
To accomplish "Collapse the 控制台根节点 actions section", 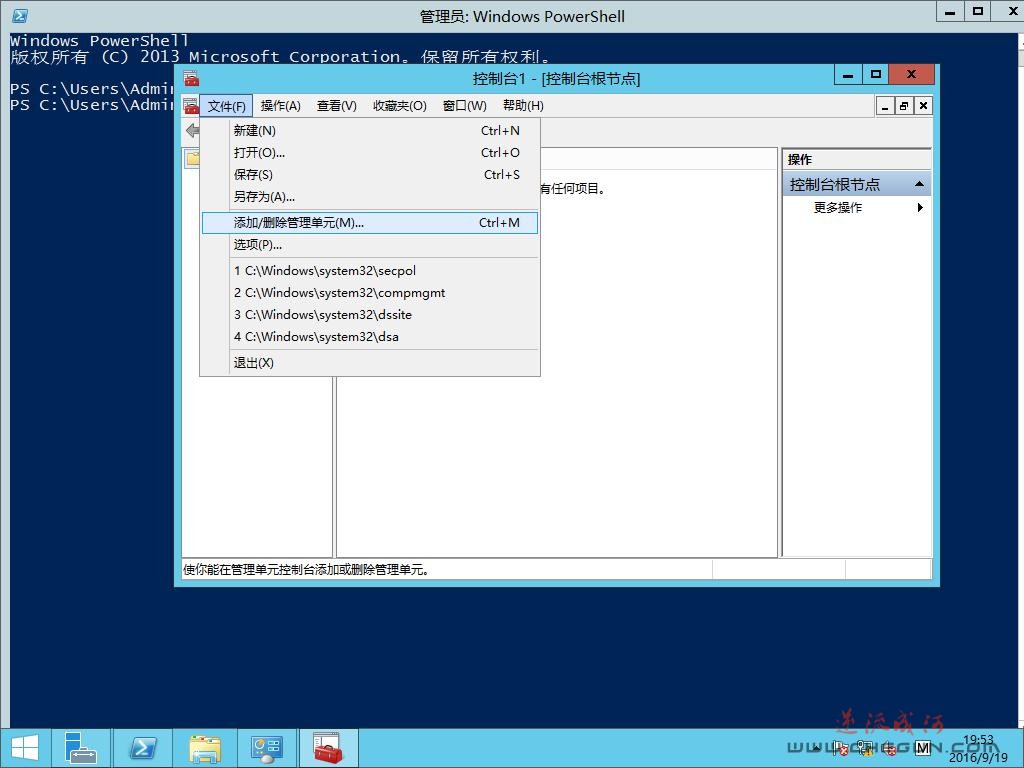I will pos(920,185).
